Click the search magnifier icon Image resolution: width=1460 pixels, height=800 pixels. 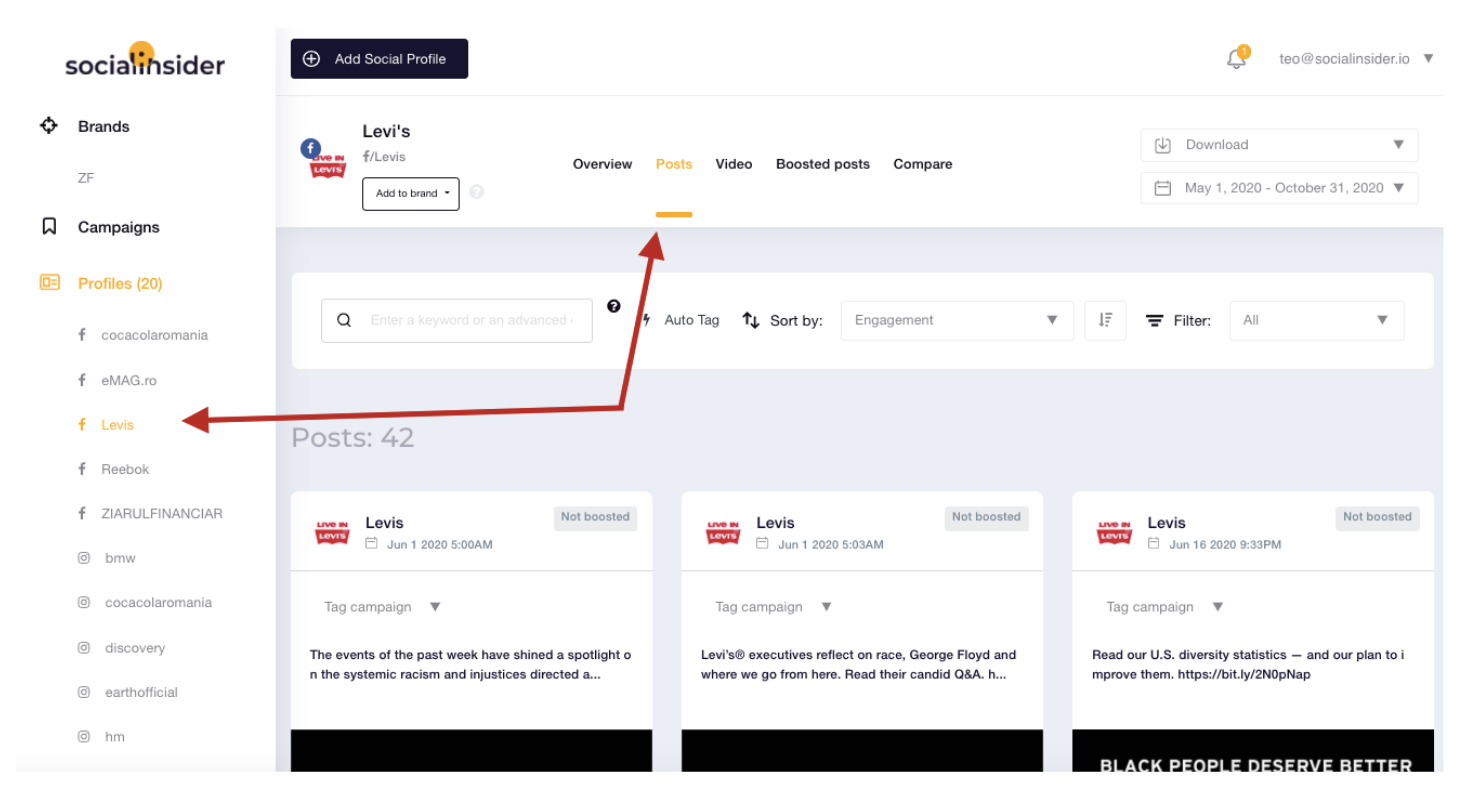344,320
